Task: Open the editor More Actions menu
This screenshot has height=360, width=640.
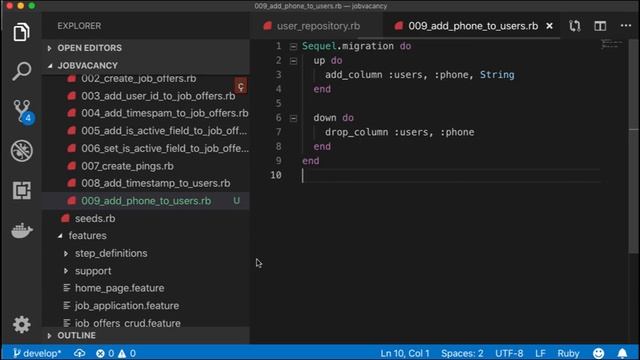Action: pos(626,26)
